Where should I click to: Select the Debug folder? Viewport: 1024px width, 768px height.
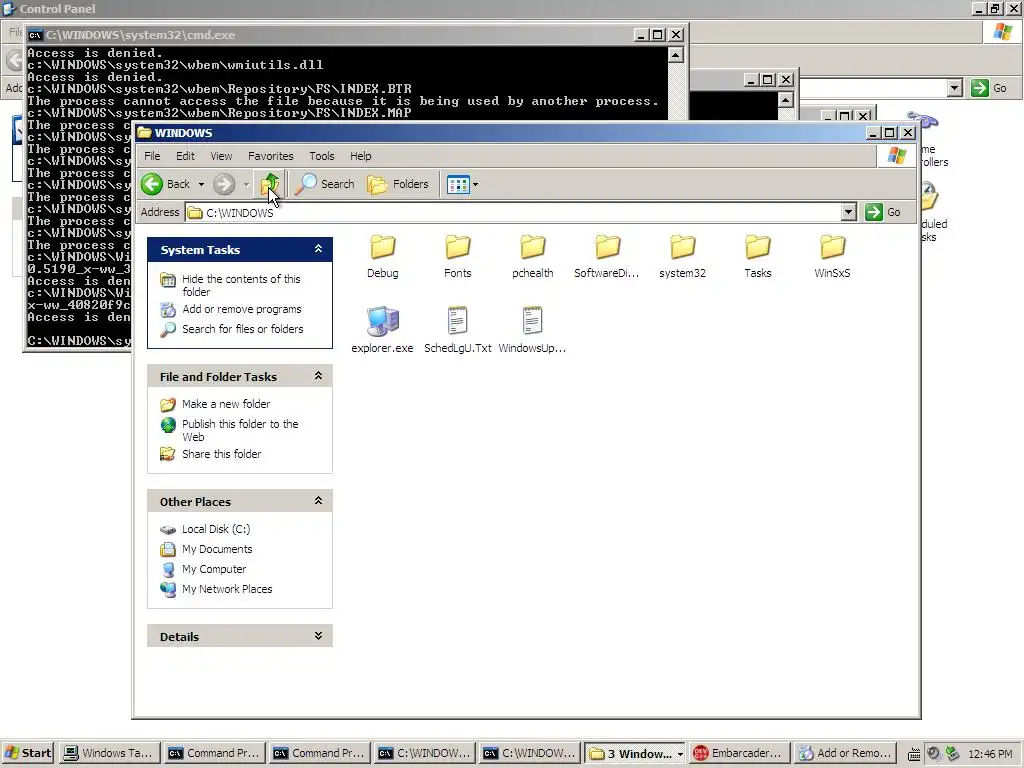[383, 257]
